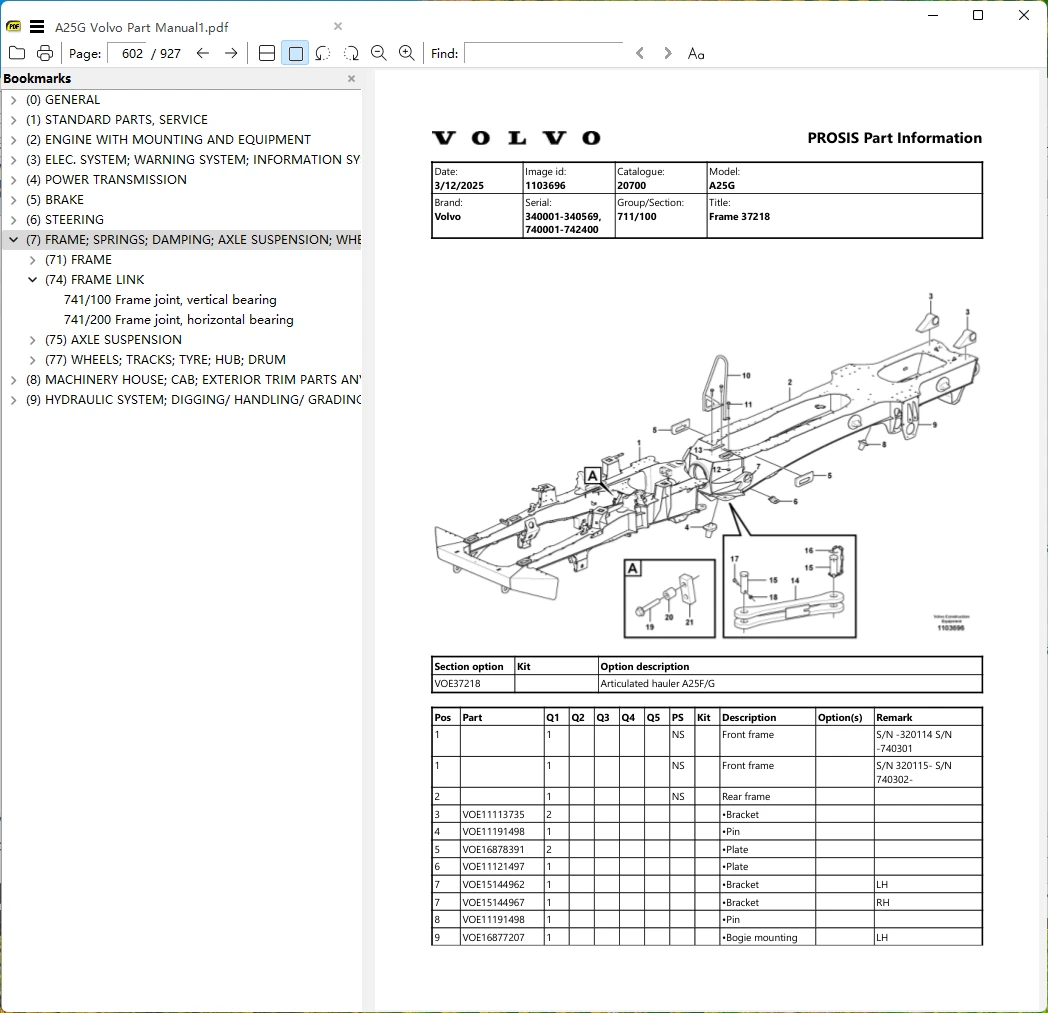Find the next match with the arrow
The image size is (1048, 1013).
667,53
